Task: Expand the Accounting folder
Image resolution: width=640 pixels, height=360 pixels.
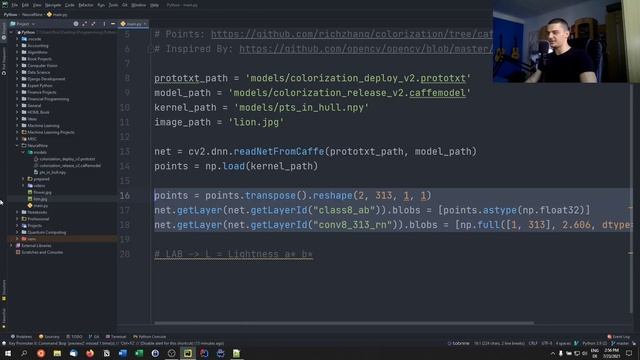Action: pyautogui.click(x=17, y=46)
